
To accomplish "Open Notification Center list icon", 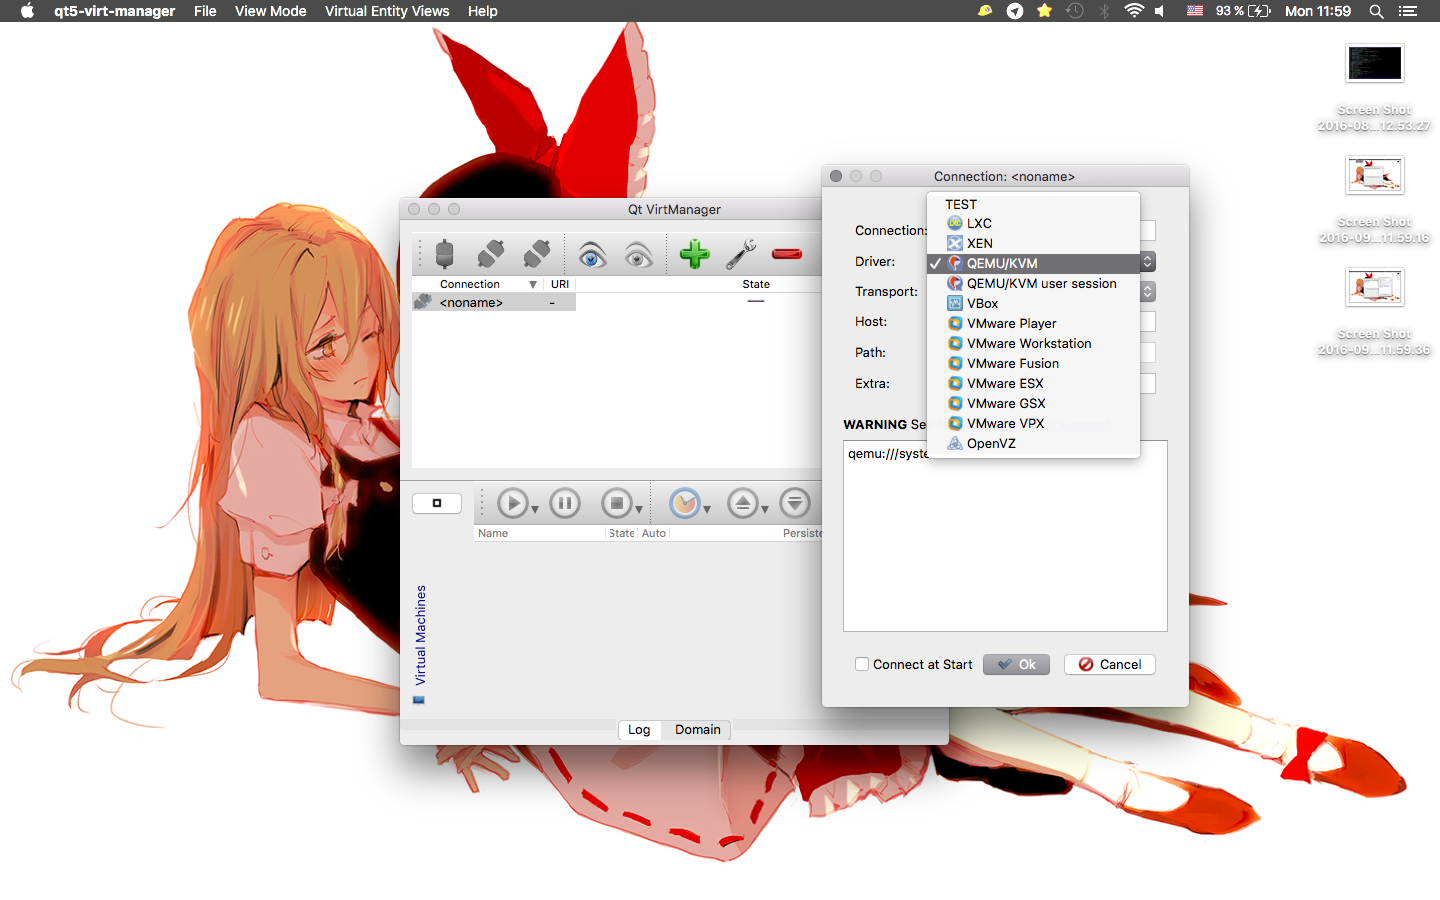I will coord(1408,11).
